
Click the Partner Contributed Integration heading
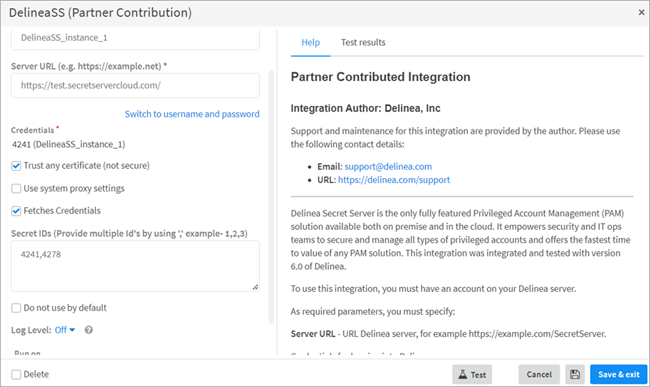pyautogui.click(x=381, y=77)
